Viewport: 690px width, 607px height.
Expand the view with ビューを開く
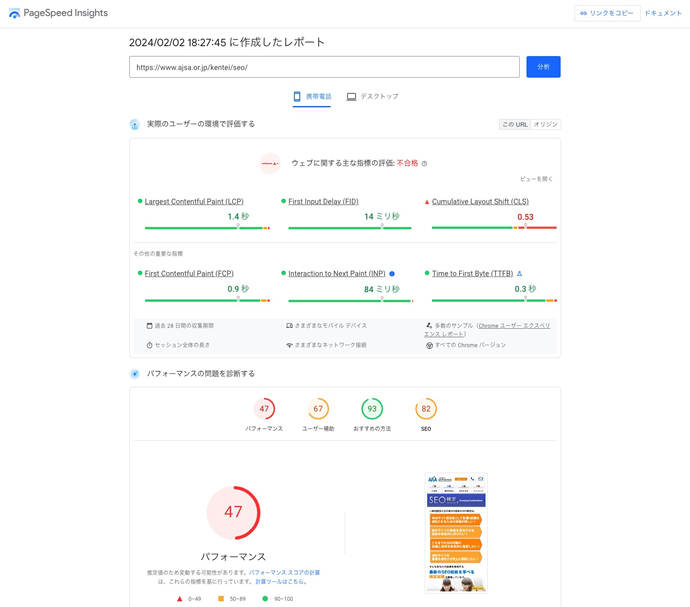point(536,179)
